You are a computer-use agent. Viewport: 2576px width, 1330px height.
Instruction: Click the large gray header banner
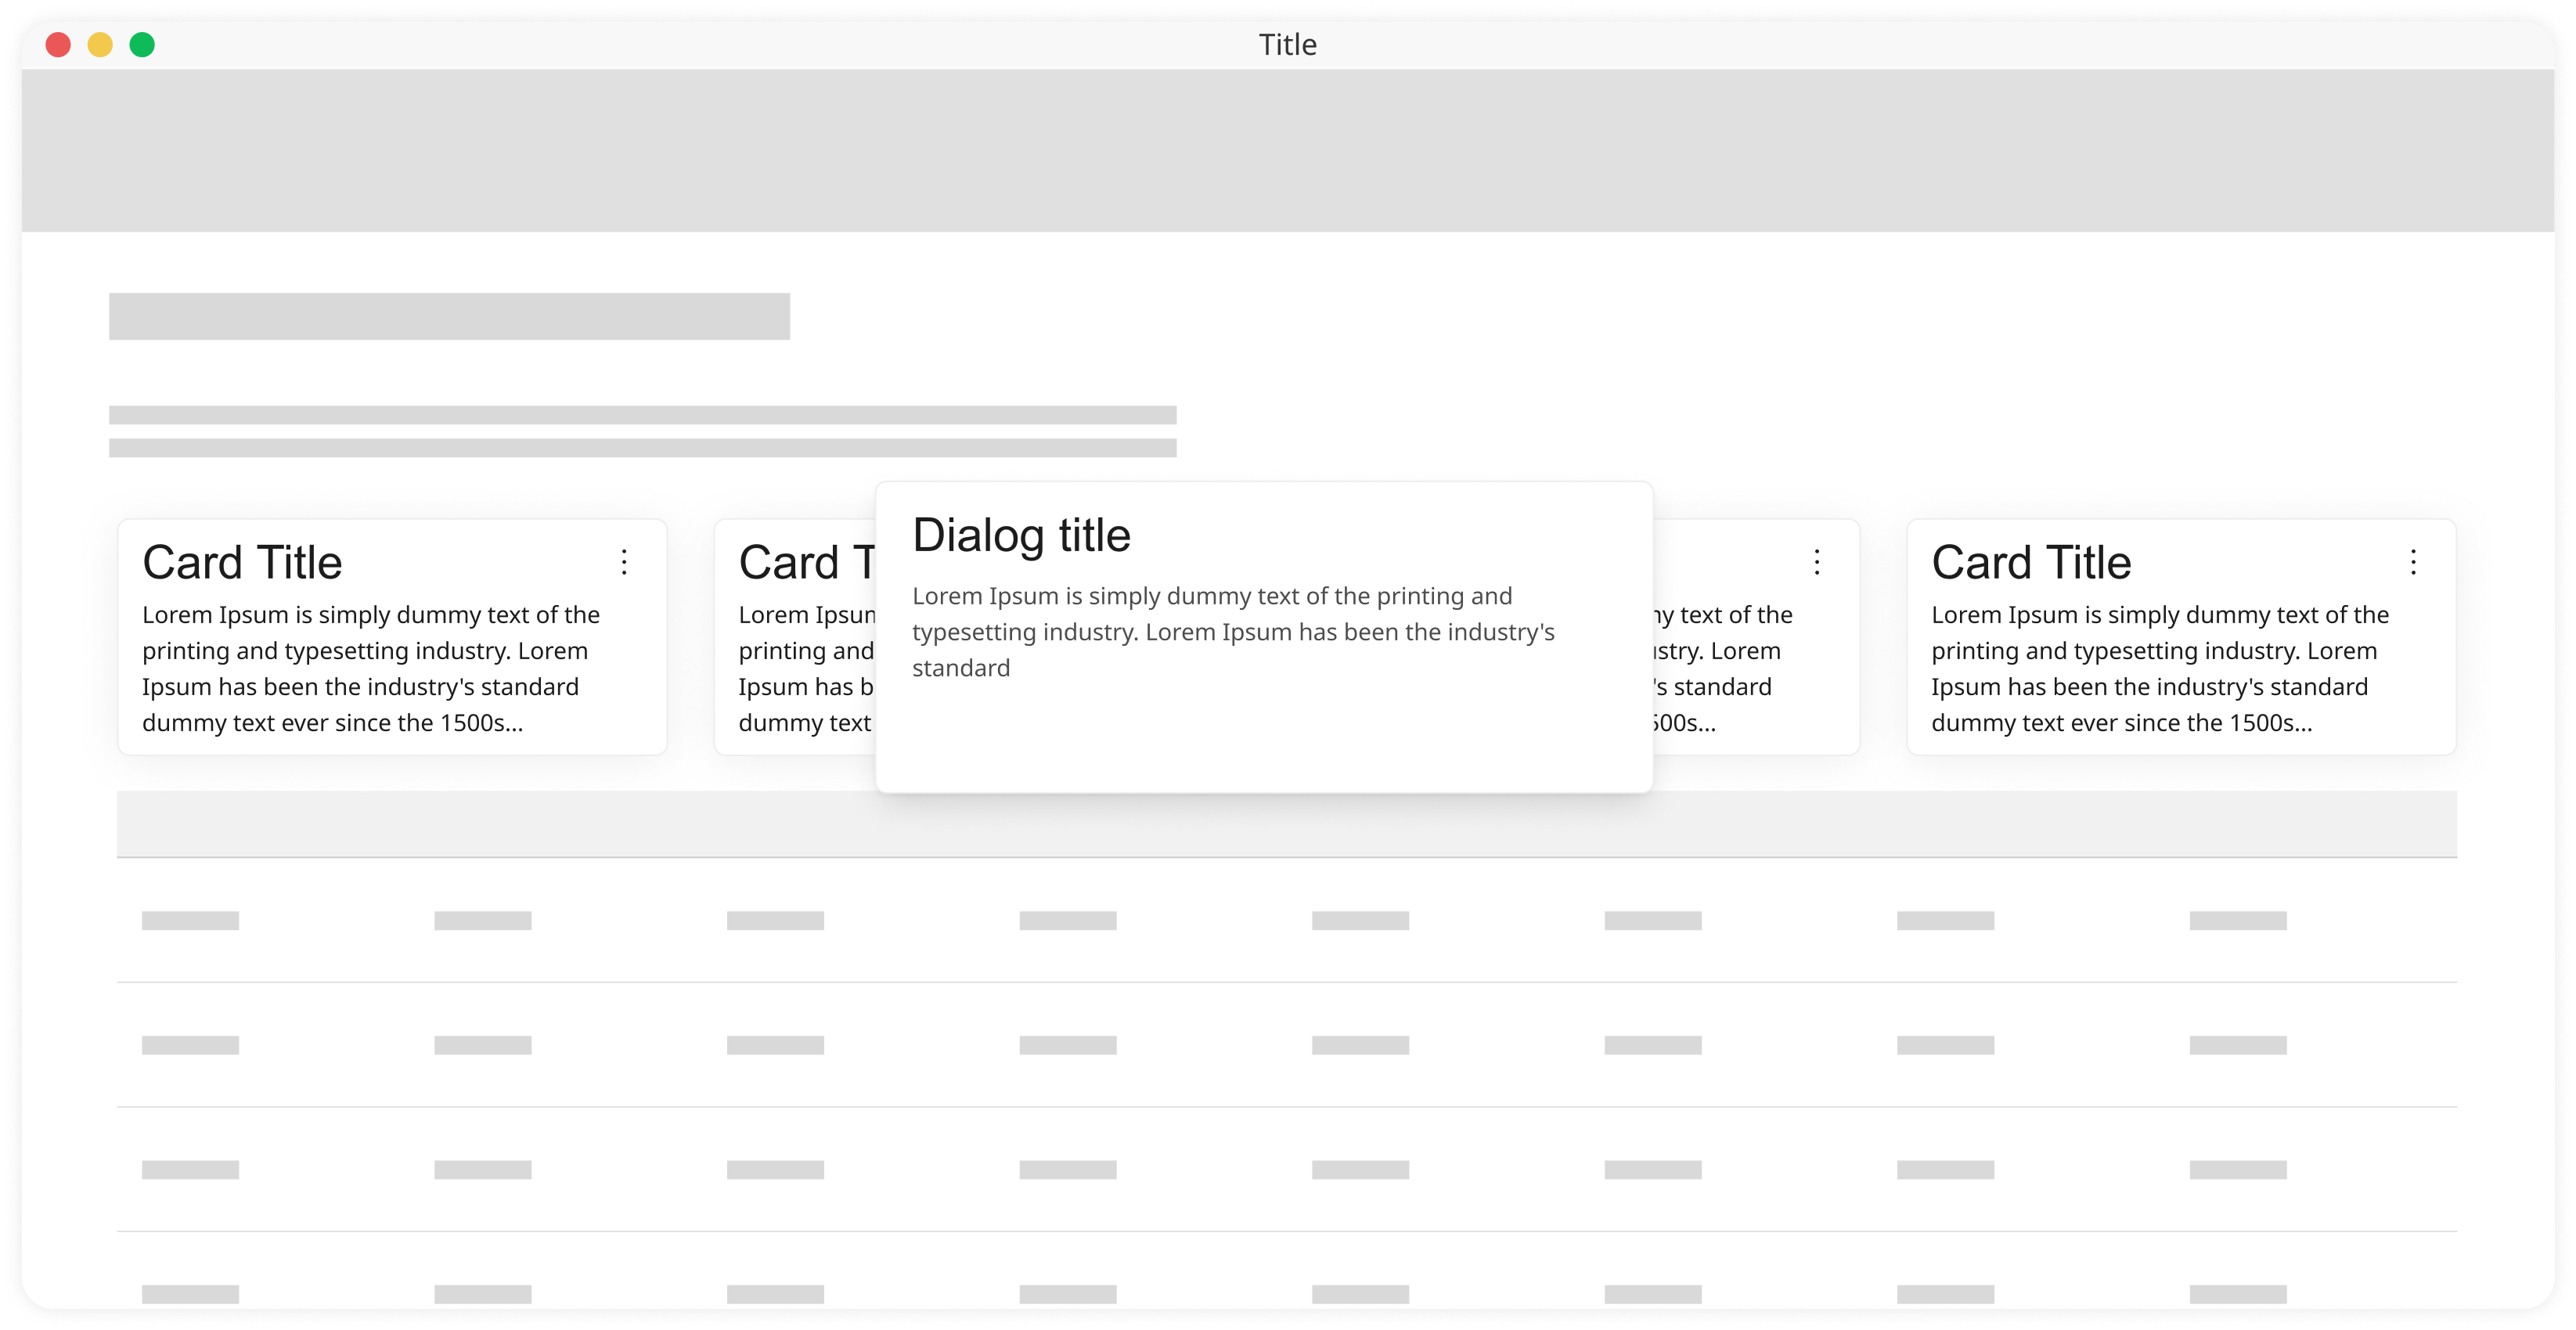click(x=1287, y=150)
